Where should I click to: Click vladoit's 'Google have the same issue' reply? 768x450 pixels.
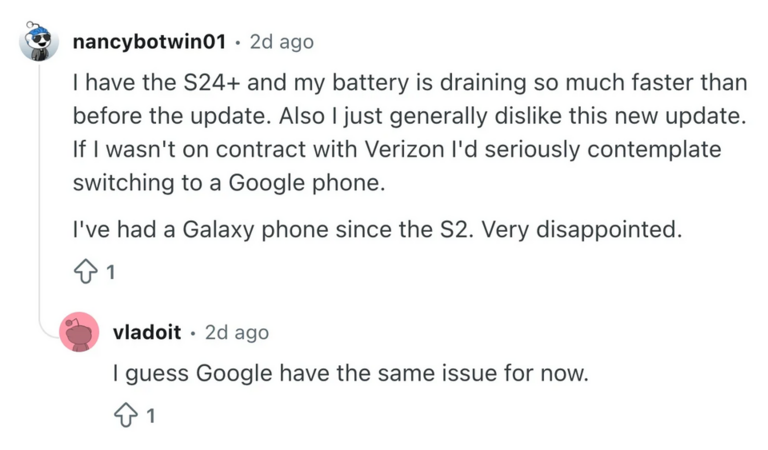pyautogui.click(x=350, y=373)
